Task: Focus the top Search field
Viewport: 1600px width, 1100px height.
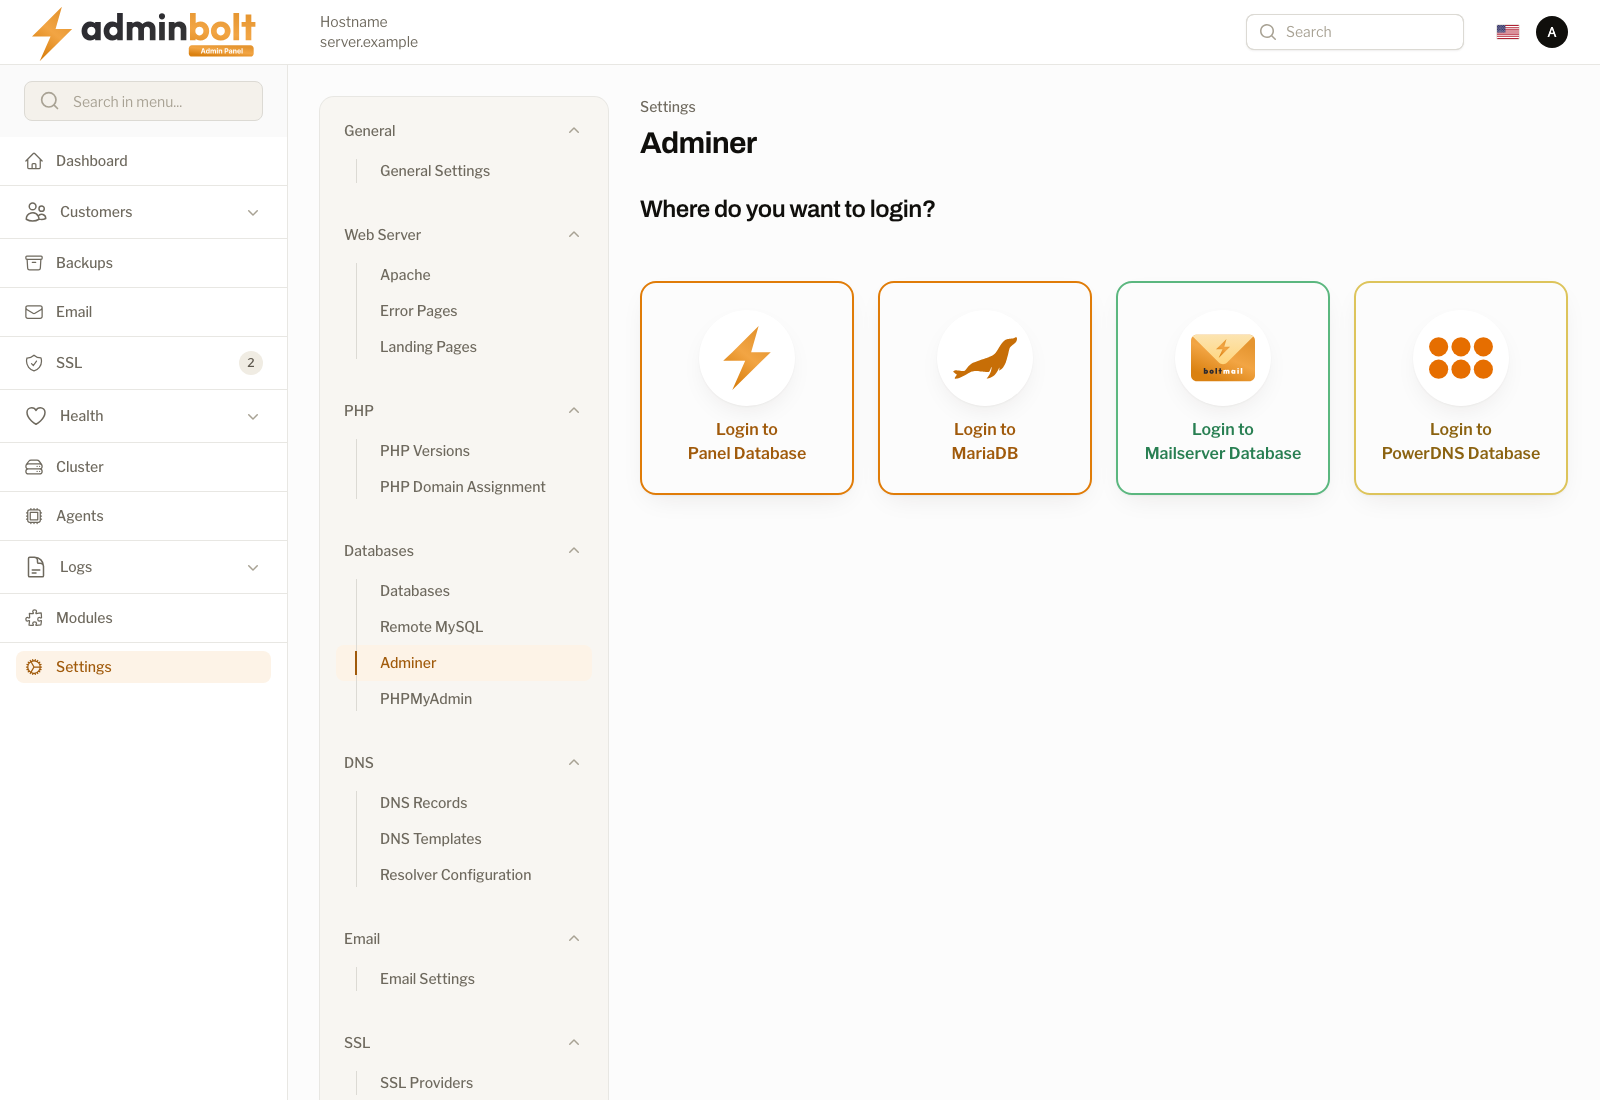Action: [1355, 32]
